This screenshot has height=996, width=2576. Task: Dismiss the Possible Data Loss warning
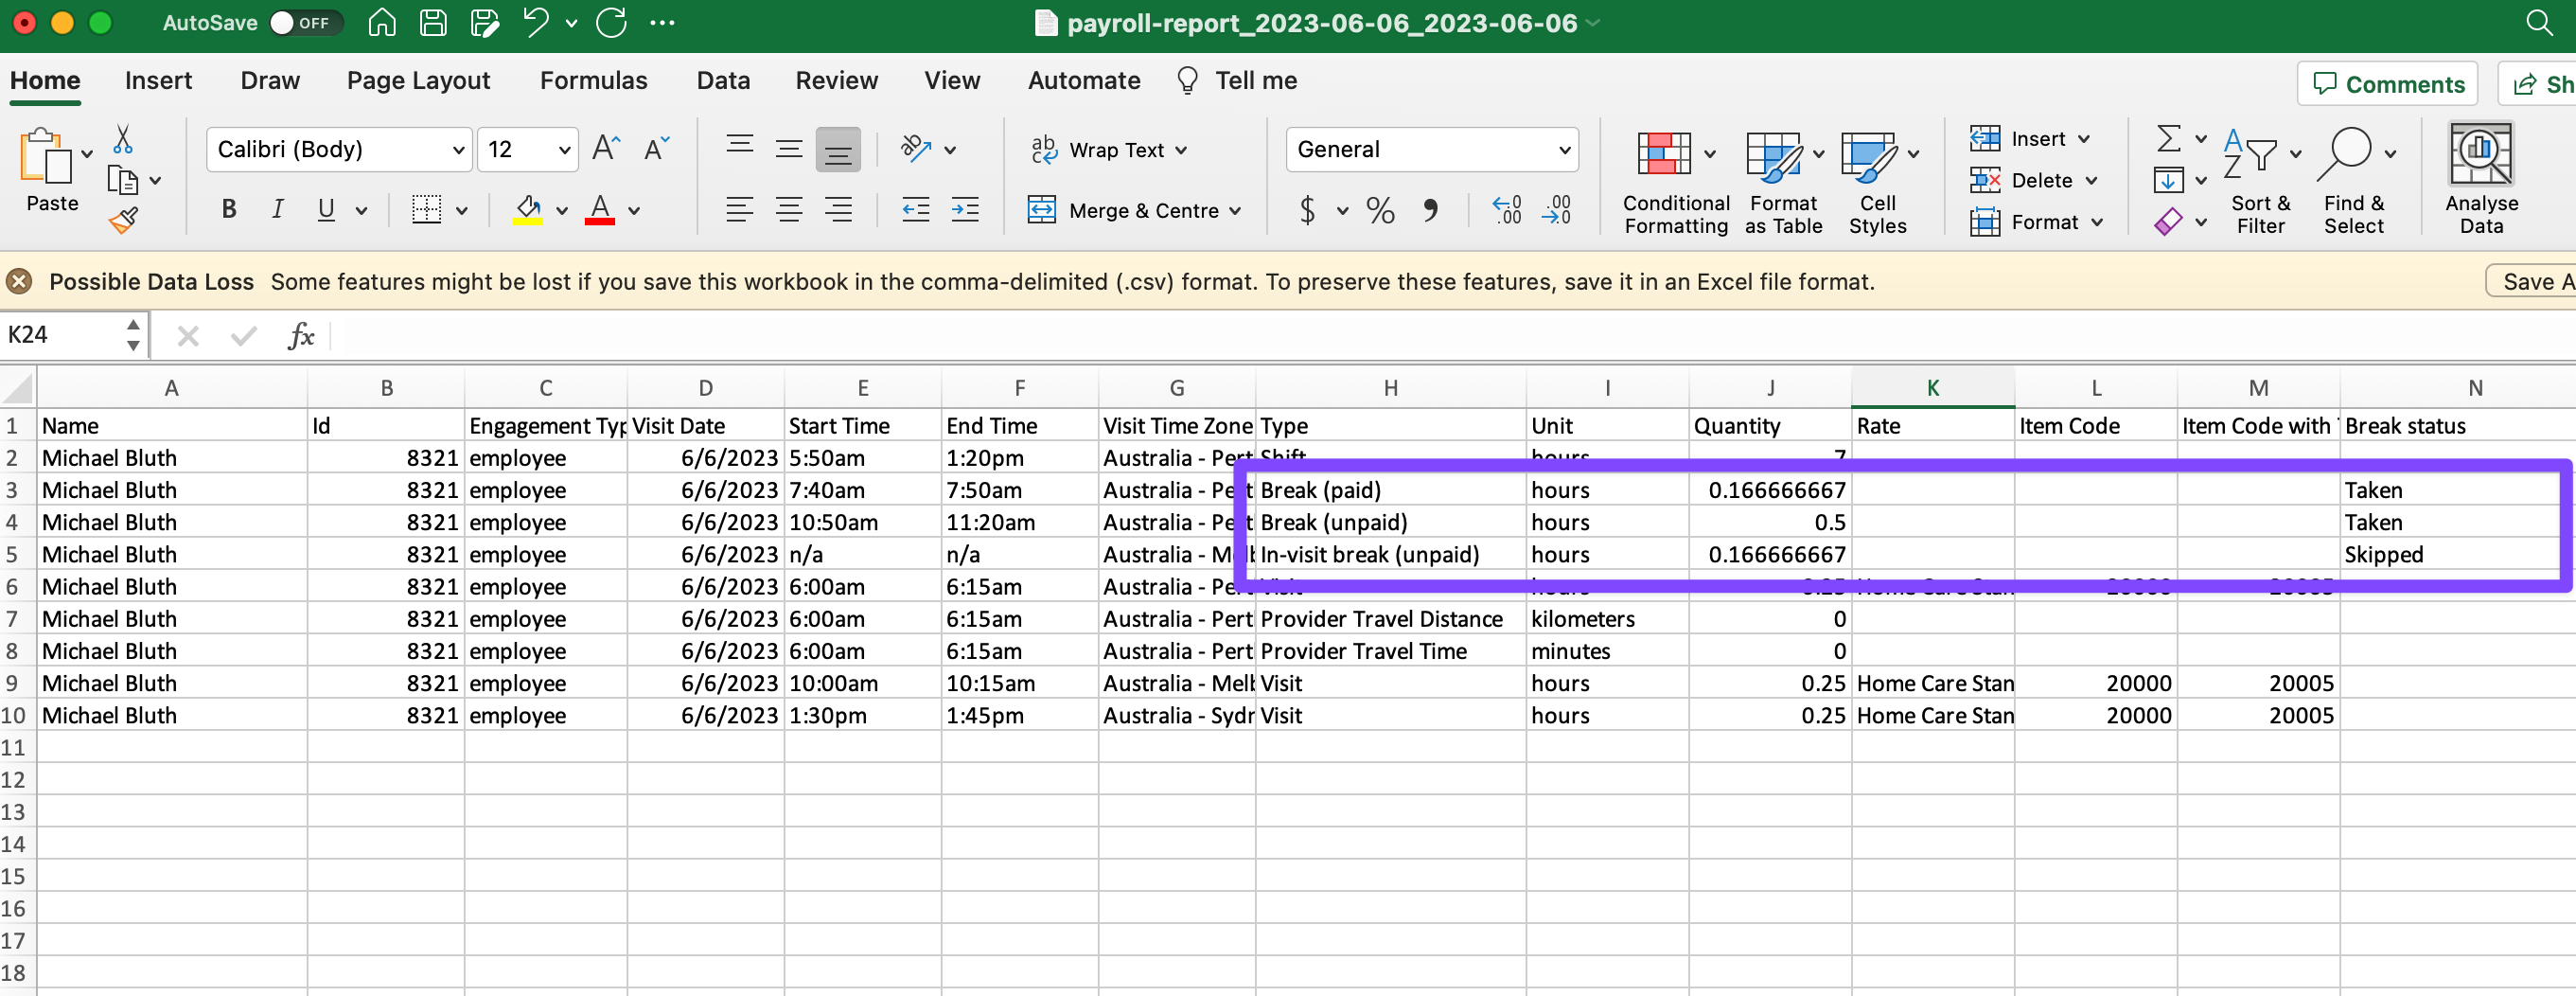(19, 282)
